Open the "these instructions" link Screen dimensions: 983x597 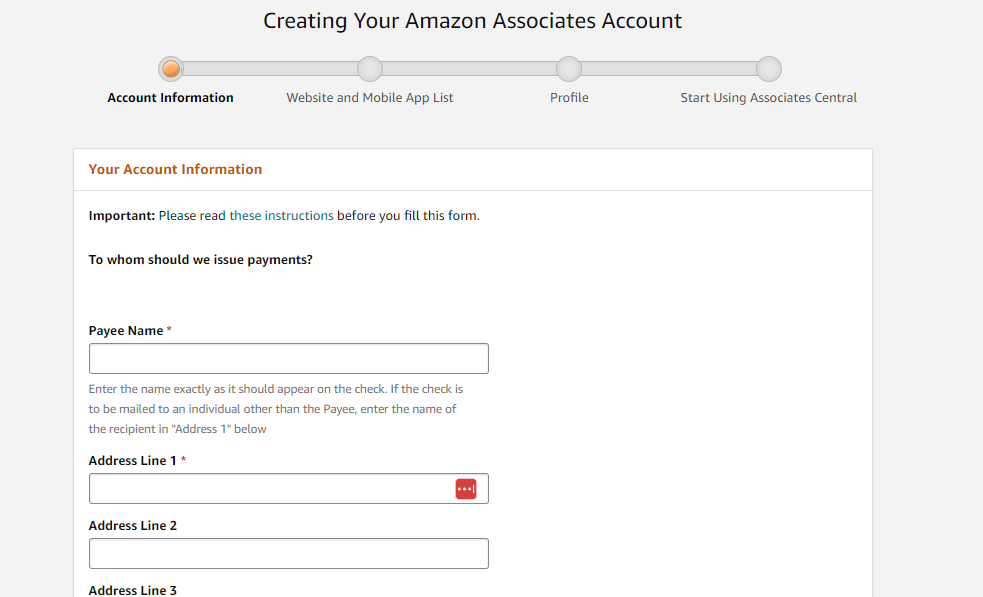click(x=281, y=216)
